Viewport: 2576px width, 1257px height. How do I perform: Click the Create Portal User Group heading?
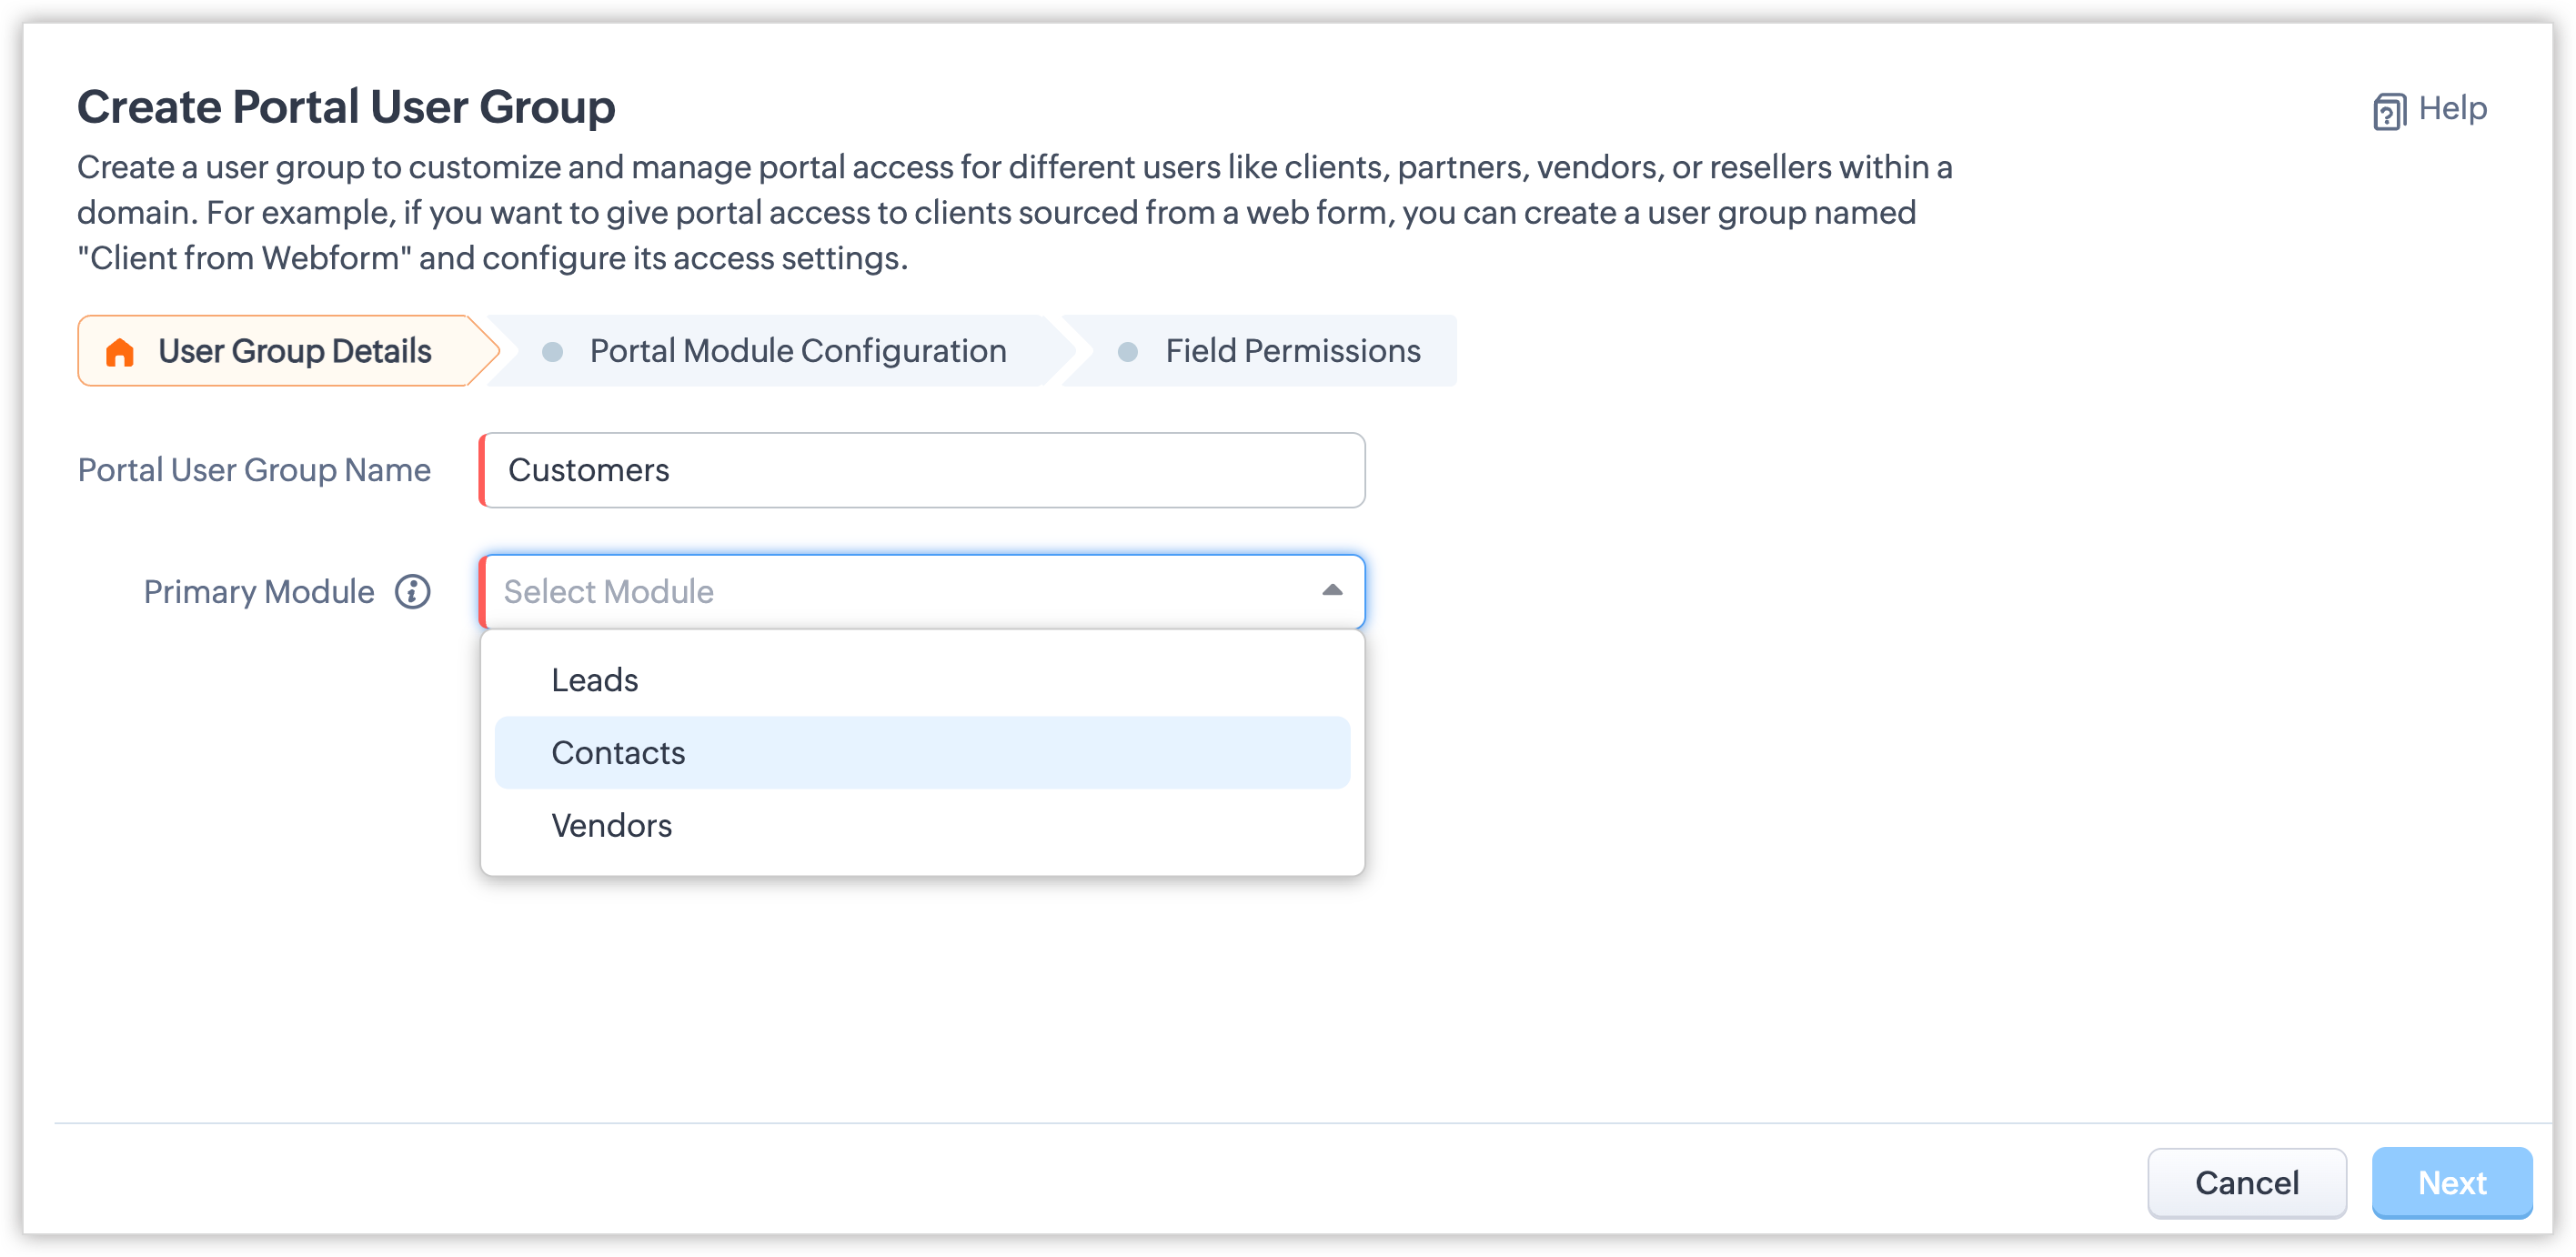(x=346, y=107)
